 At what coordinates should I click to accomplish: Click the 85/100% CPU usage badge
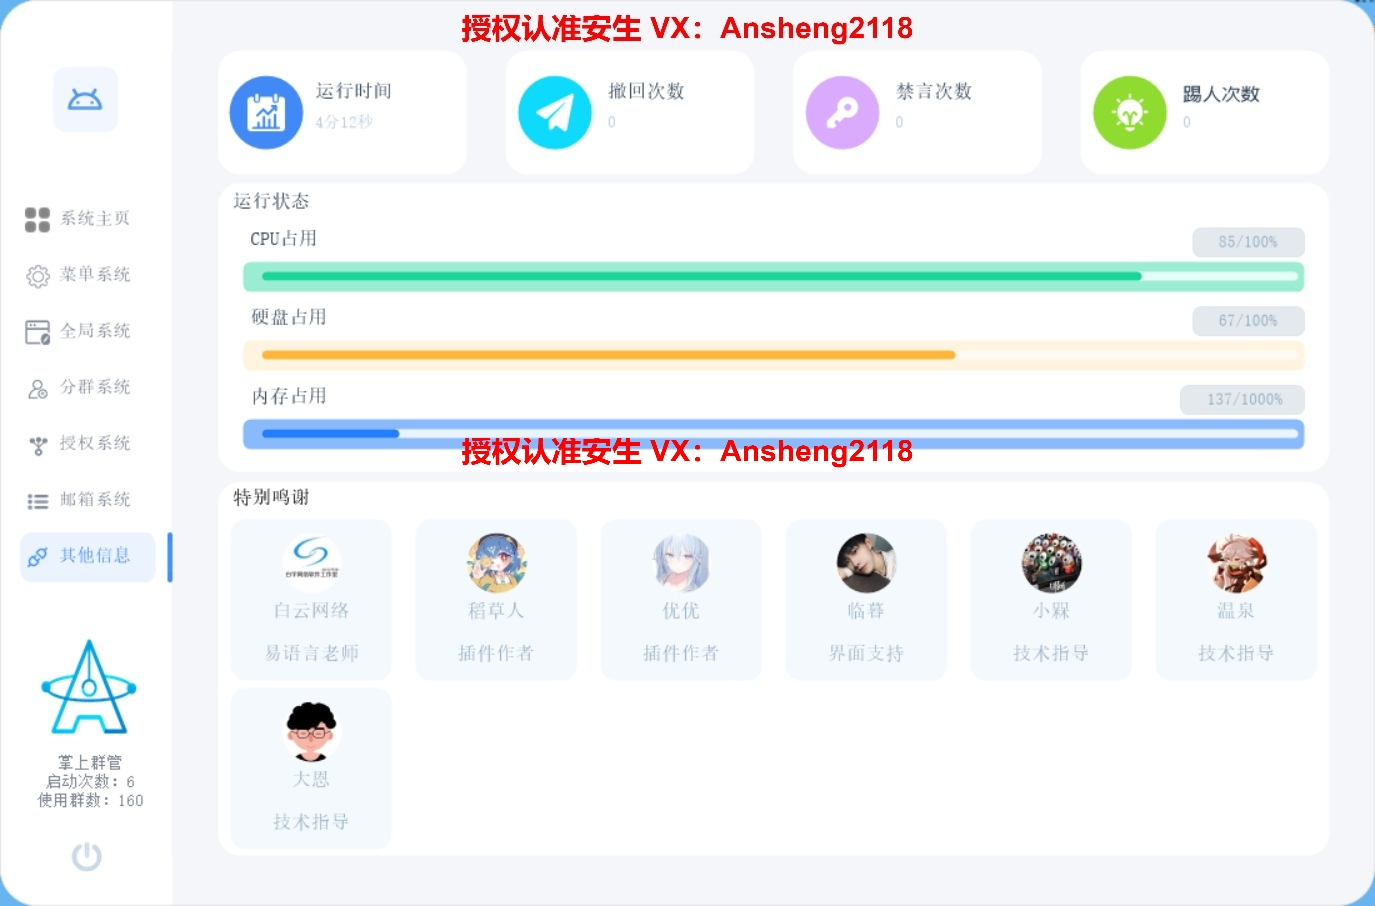point(1248,242)
